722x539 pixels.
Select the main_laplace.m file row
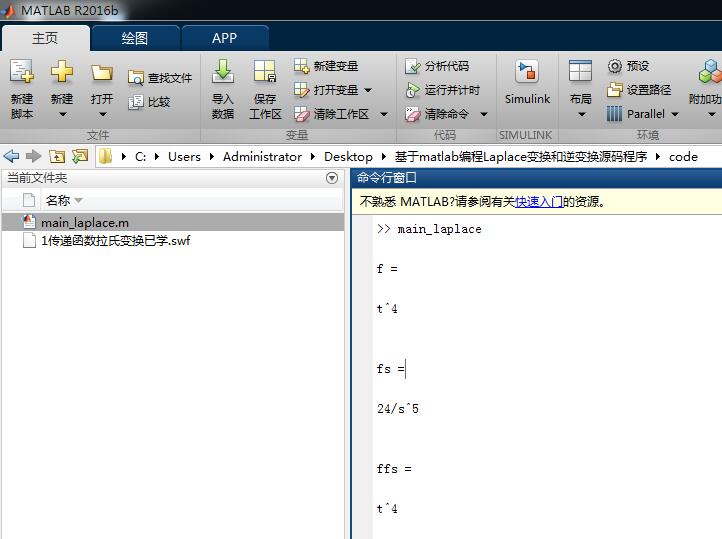tap(173, 222)
